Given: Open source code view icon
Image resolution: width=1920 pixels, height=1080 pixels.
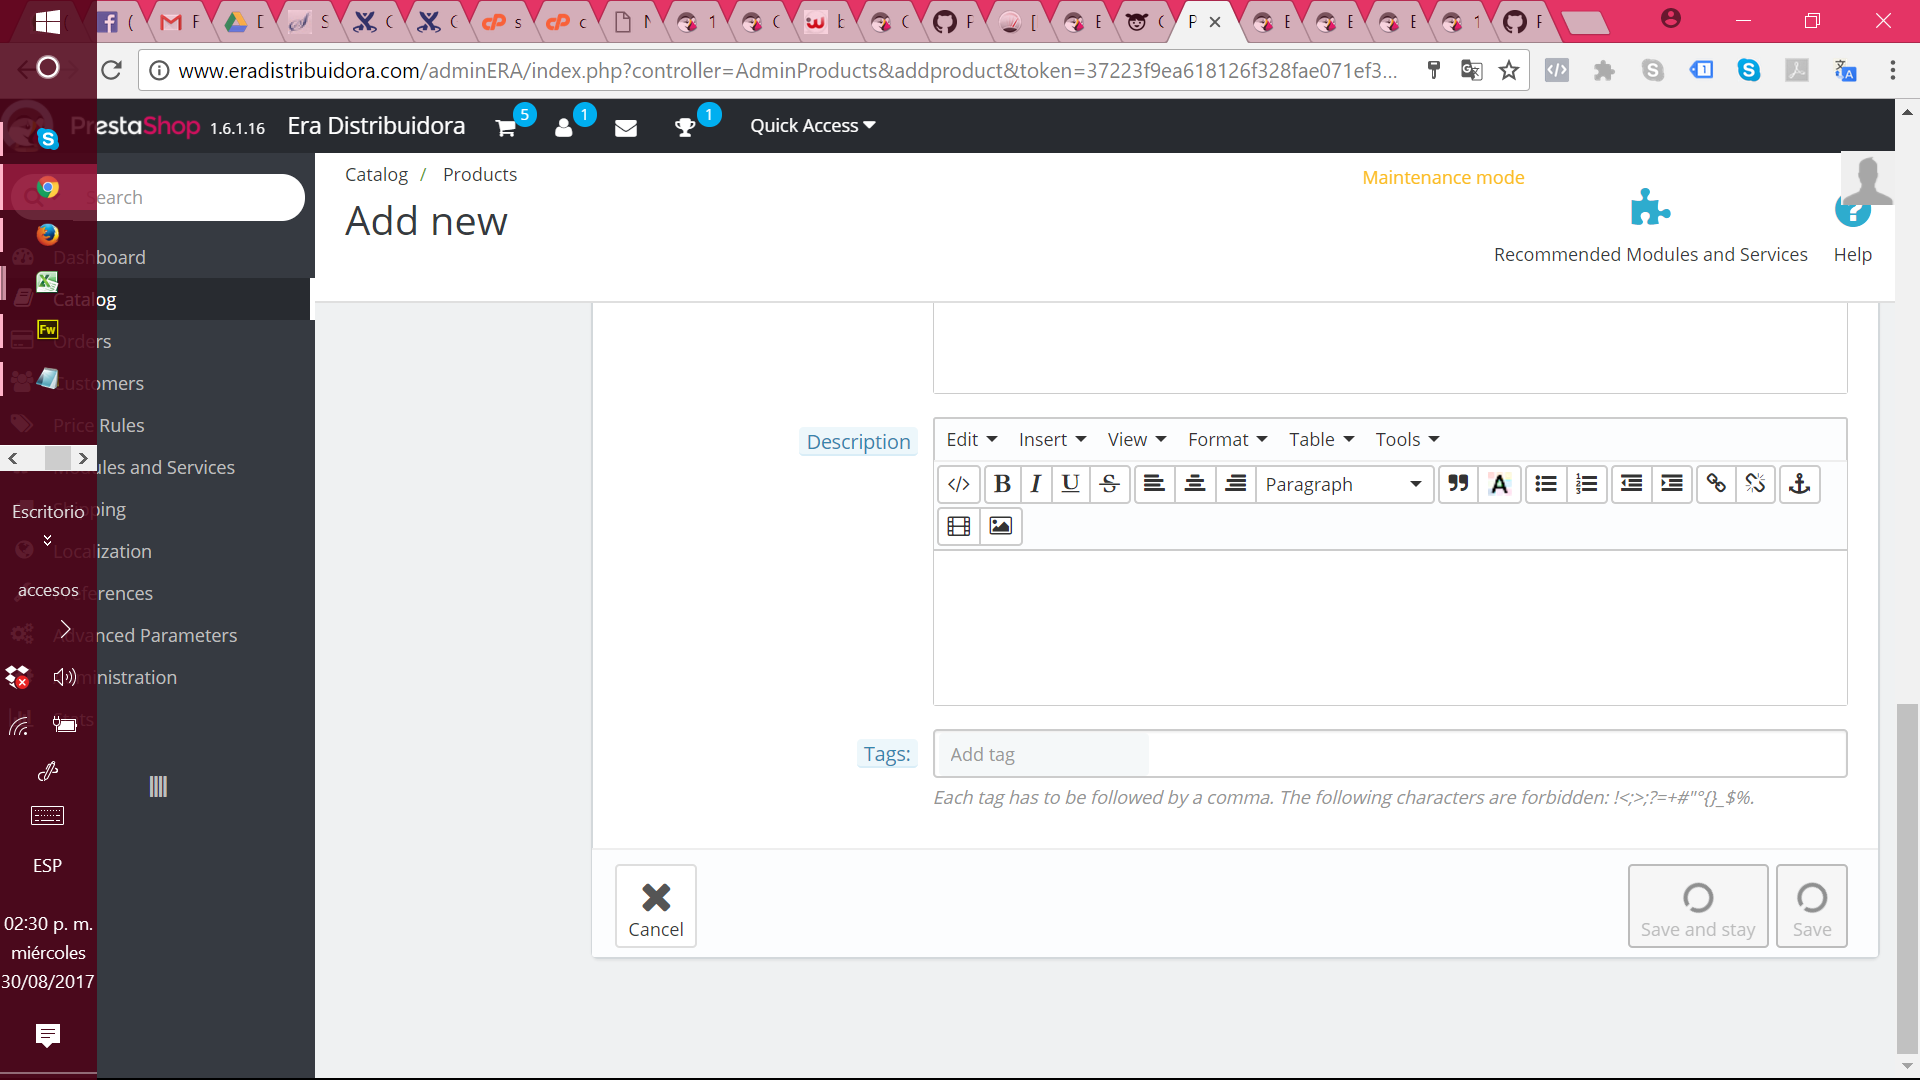Looking at the screenshot, I should (958, 484).
